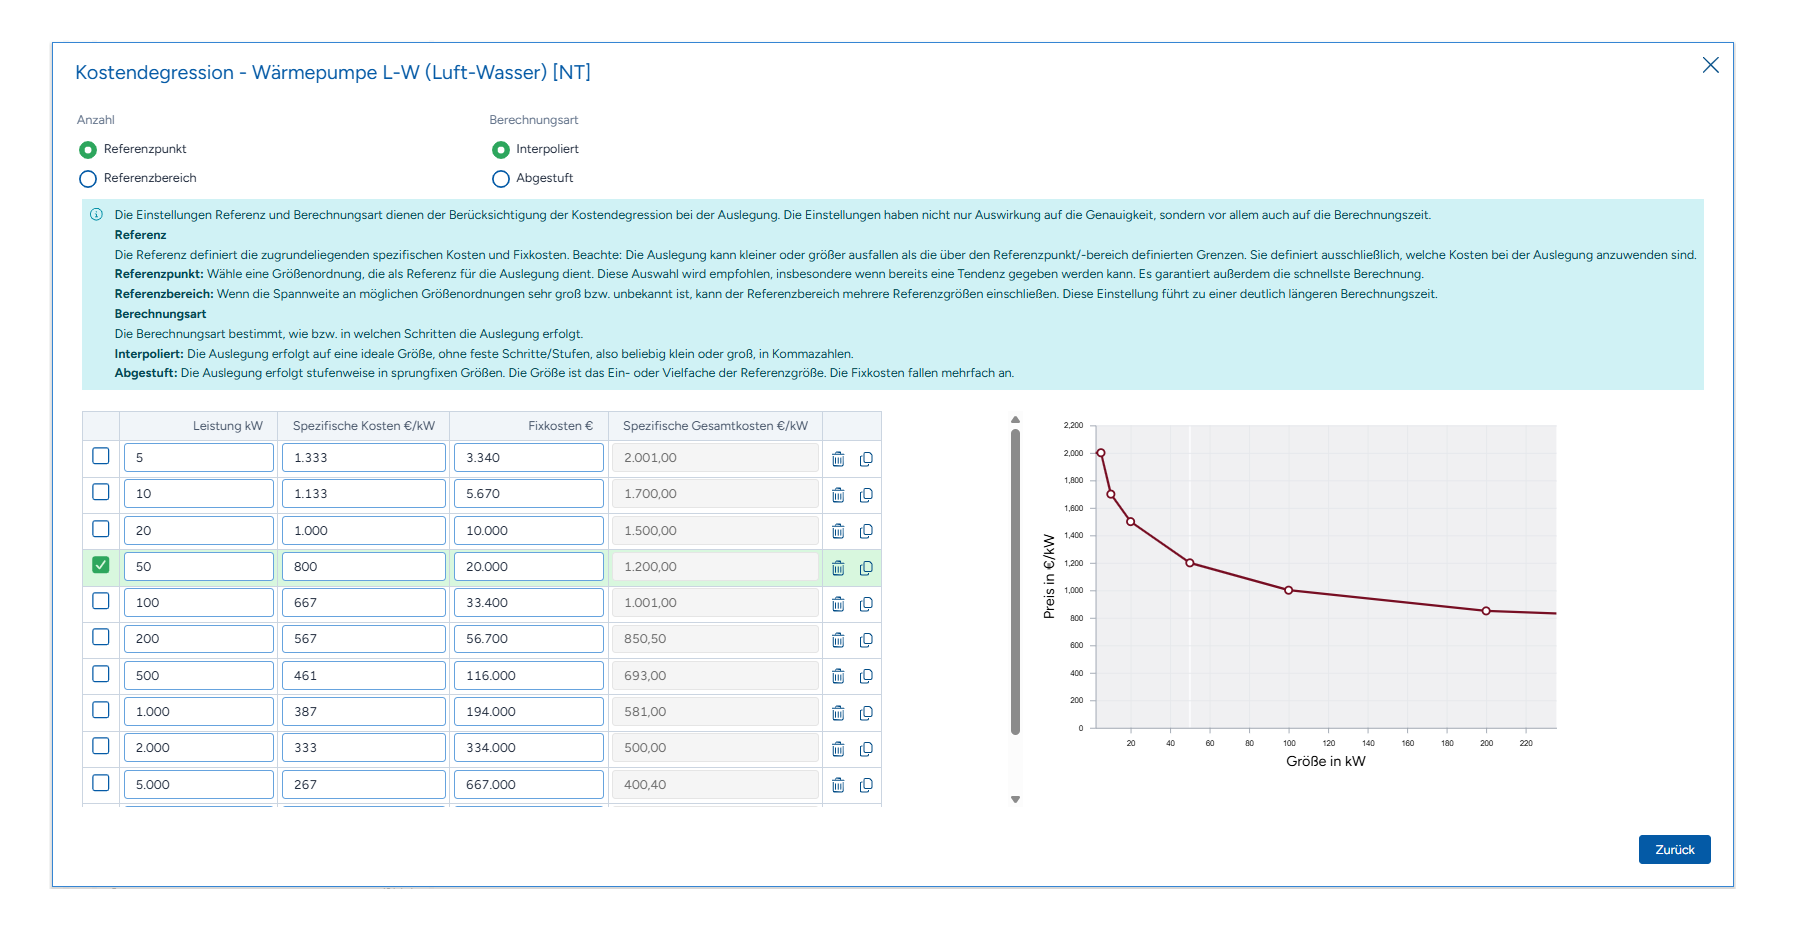The height and width of the screenshot is (935, 1795).
Task: Tick the 2.000 kW row checkbox
Action: (x=101, y=746)
